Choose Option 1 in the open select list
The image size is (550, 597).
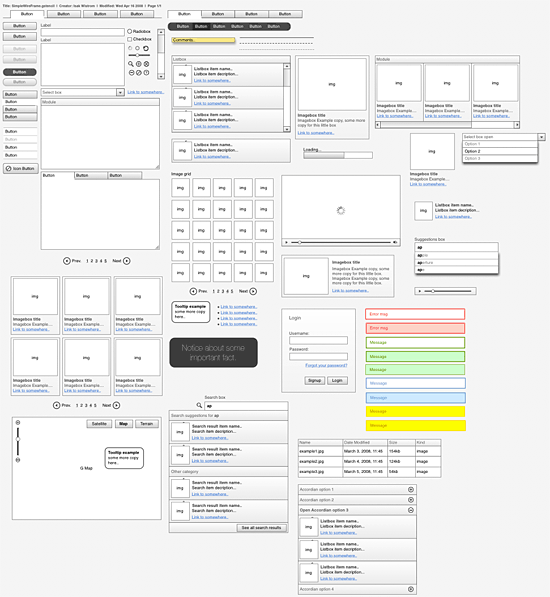point(500,144)
